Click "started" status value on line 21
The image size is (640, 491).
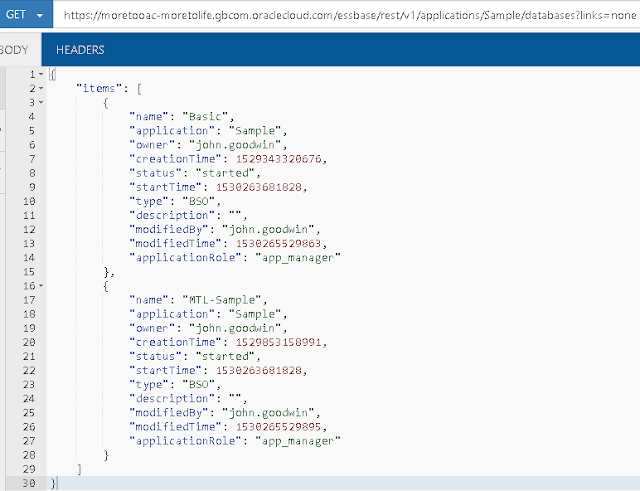click(x=225, y=356)
